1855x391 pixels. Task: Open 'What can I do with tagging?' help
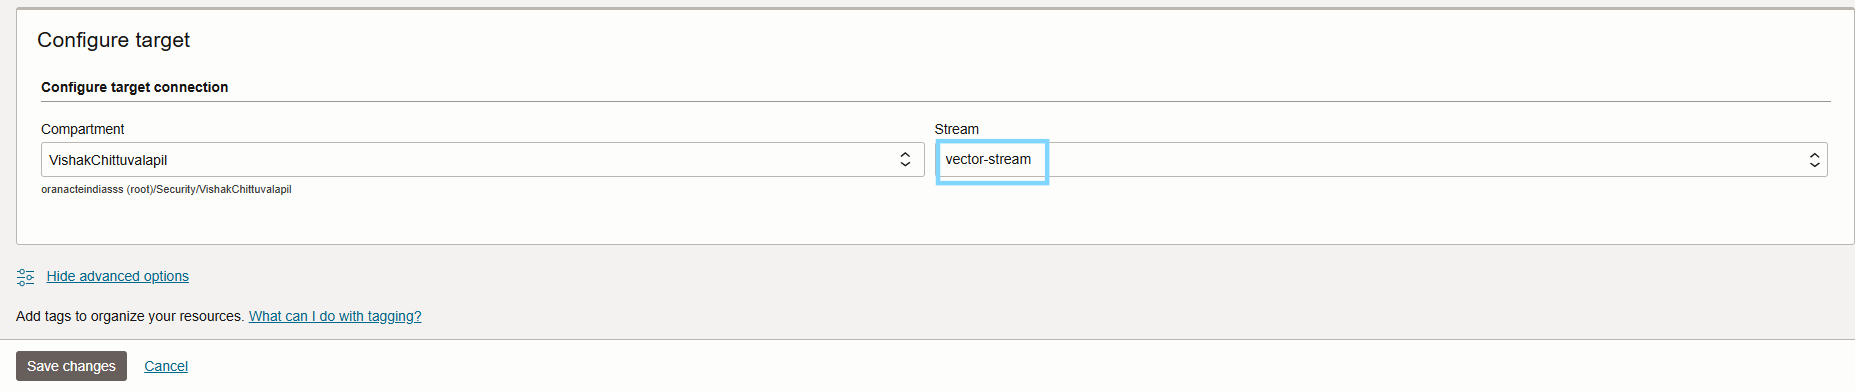(335, 316)
